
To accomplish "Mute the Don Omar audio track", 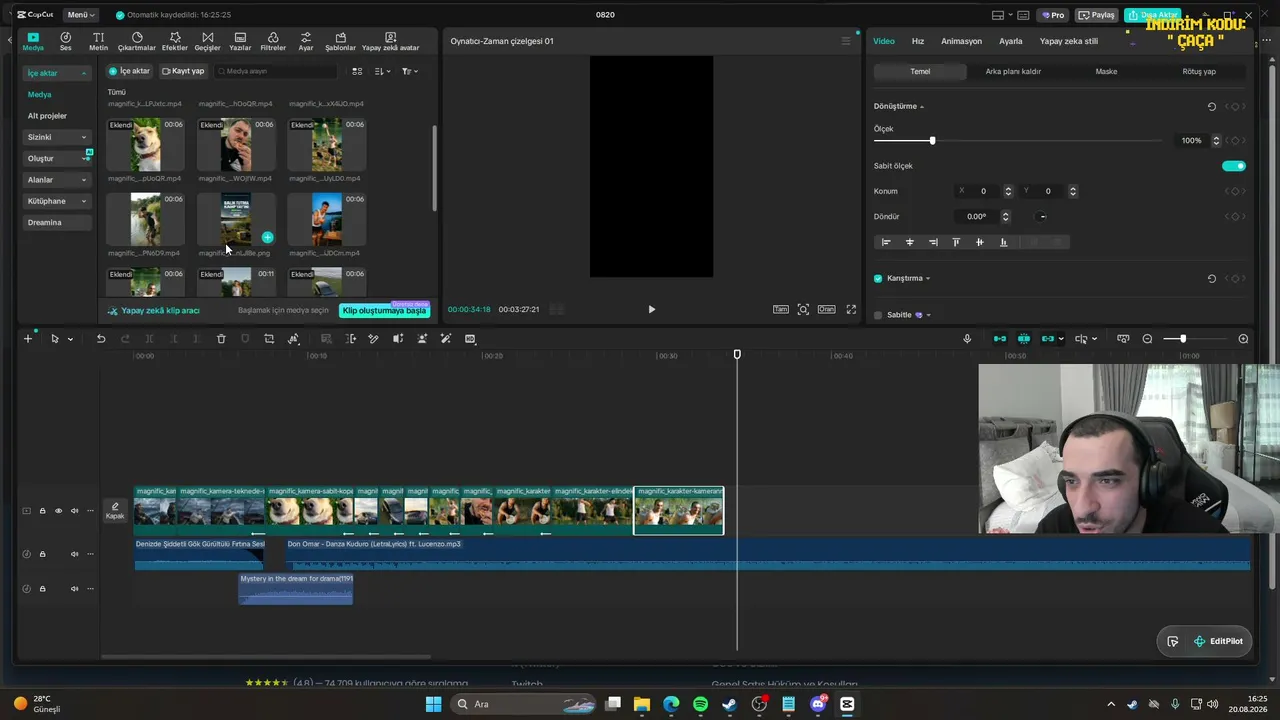I will coord(74,554).
